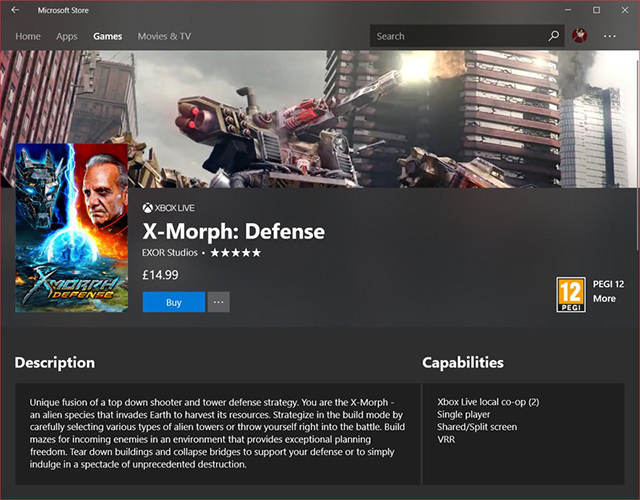640x500 pixels.
Task: Click the Capabilities heading
Action: click(x=463, y=362)
